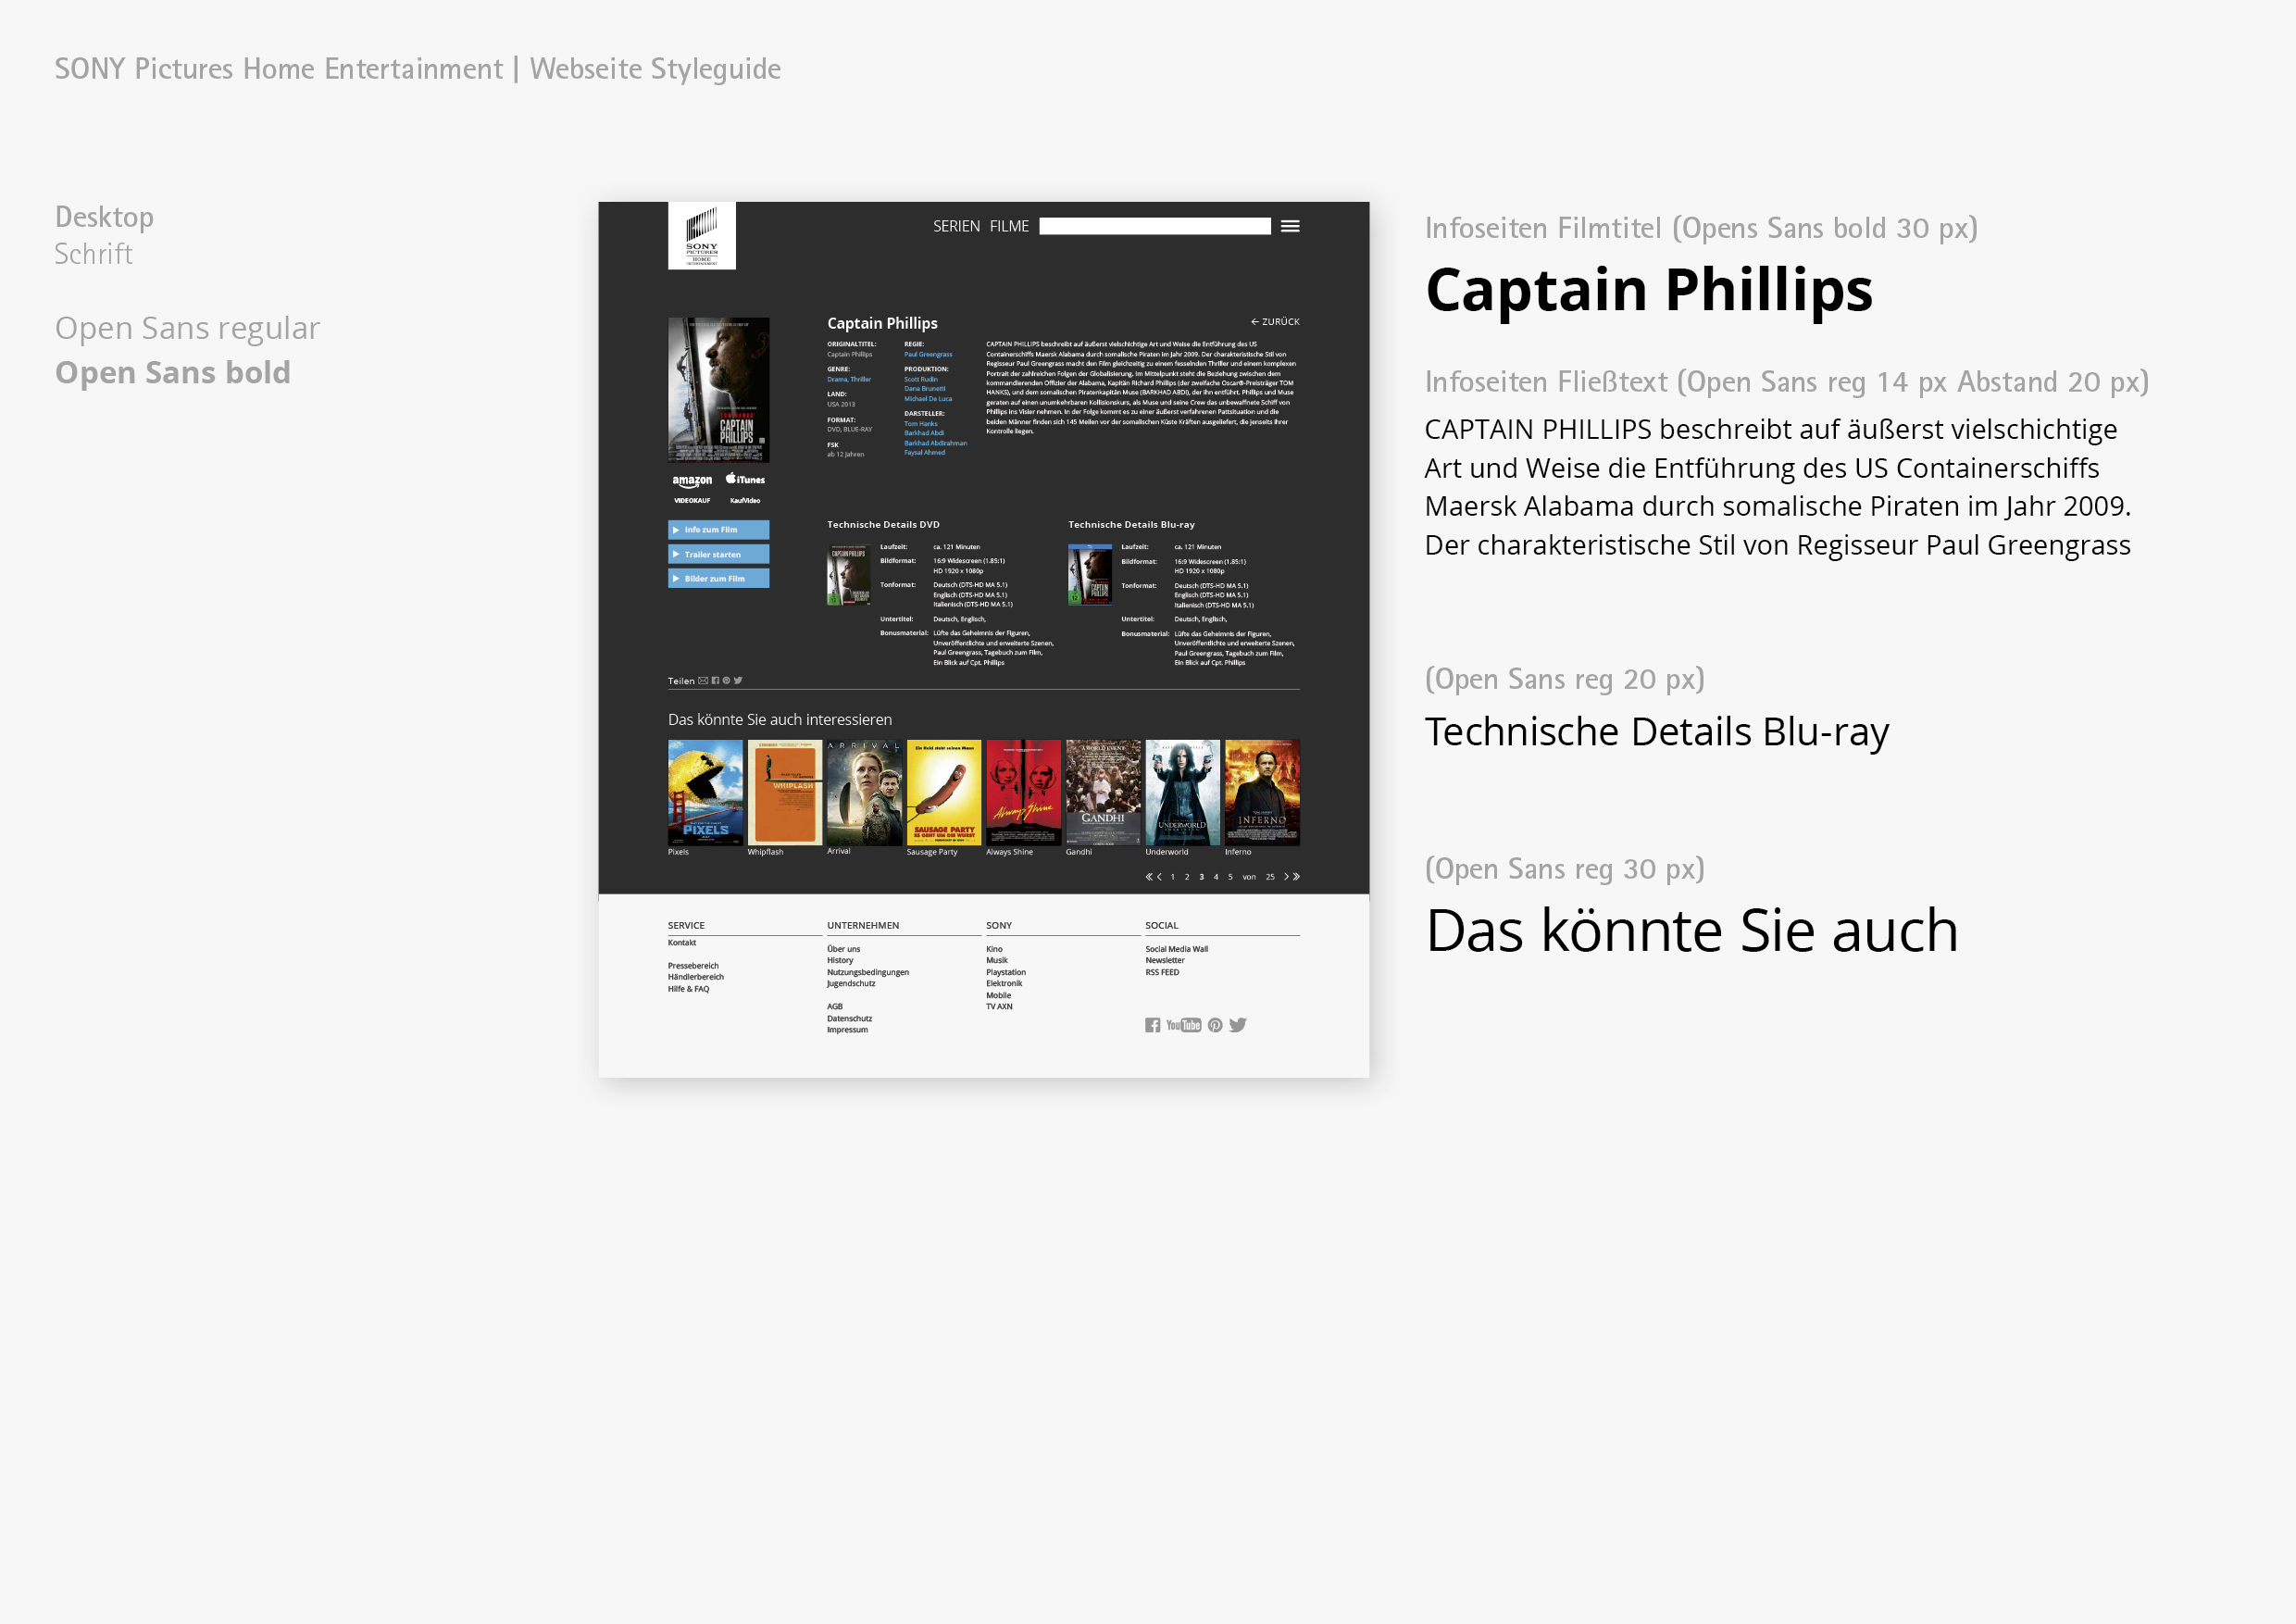
Task: Open Kontakt under SERVICE
Action: (682, 943)
